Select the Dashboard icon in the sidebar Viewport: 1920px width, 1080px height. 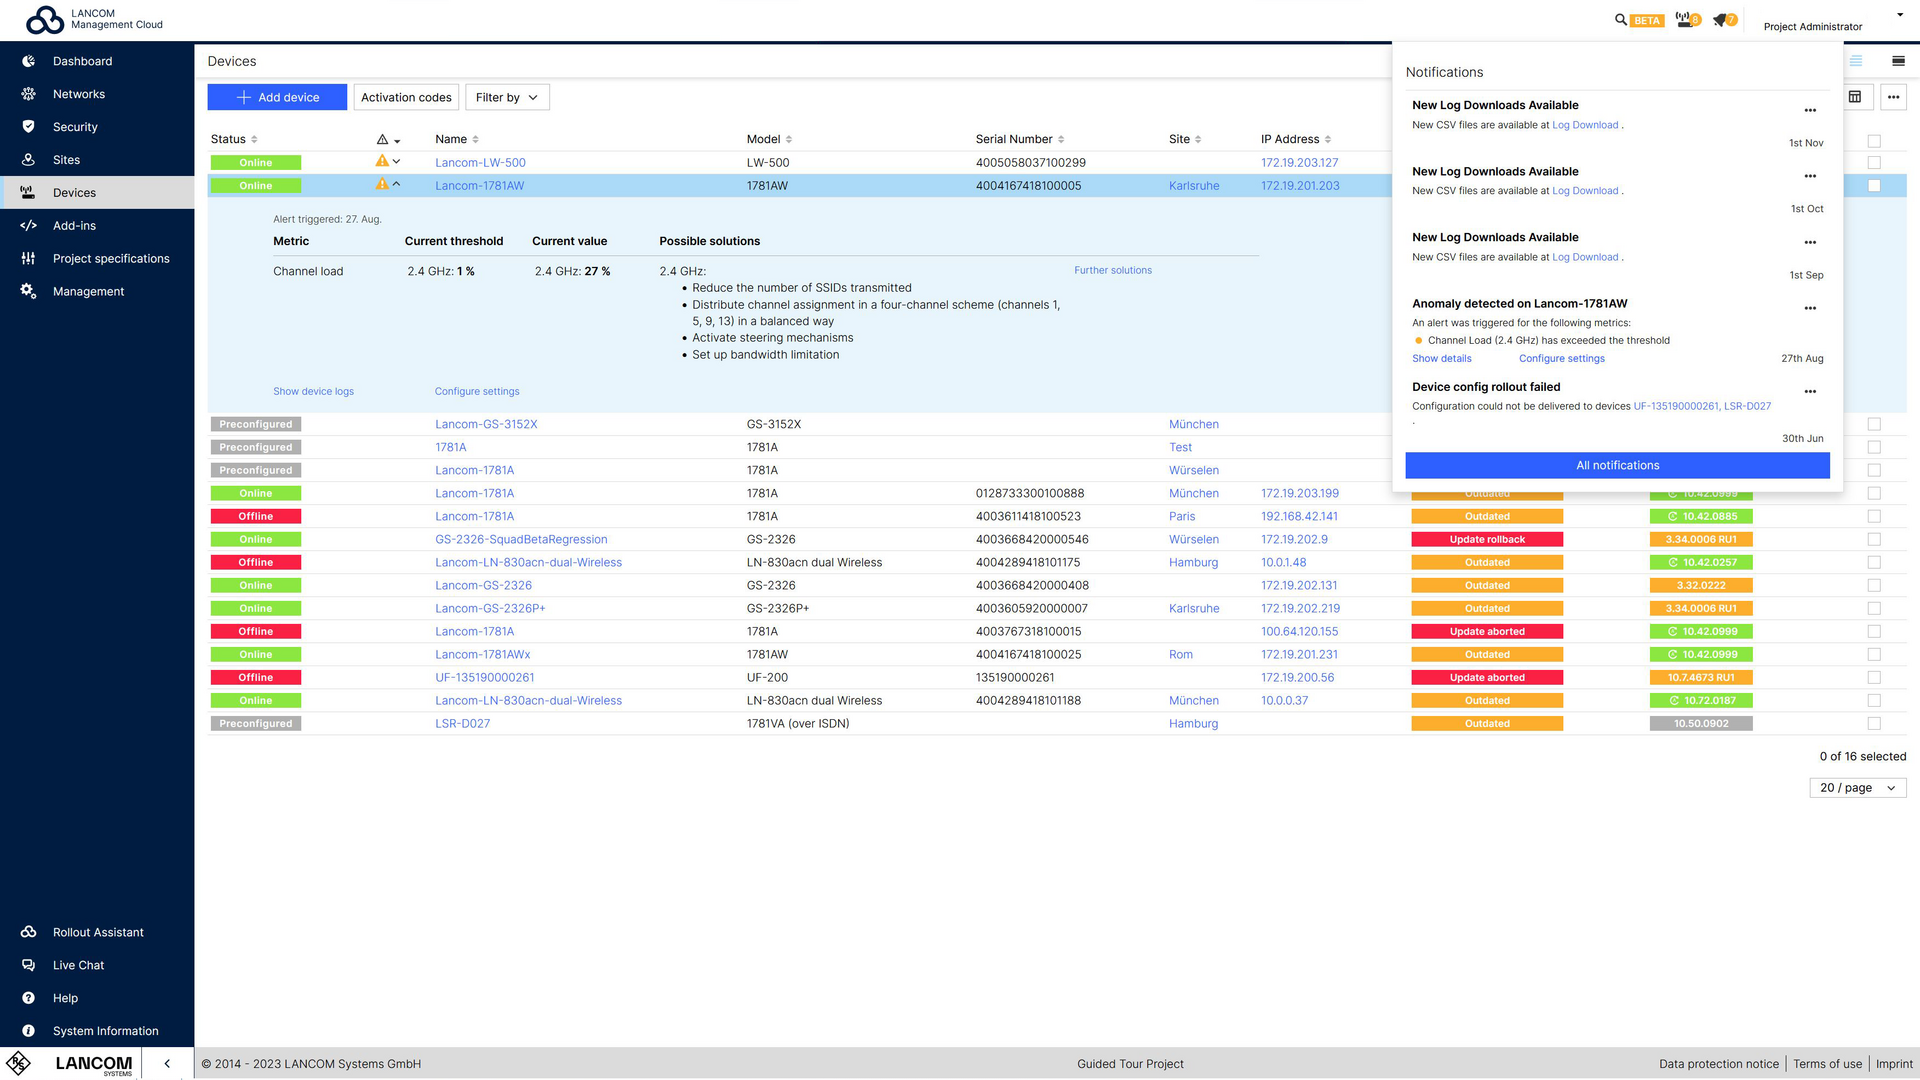[x=28, y=61]
